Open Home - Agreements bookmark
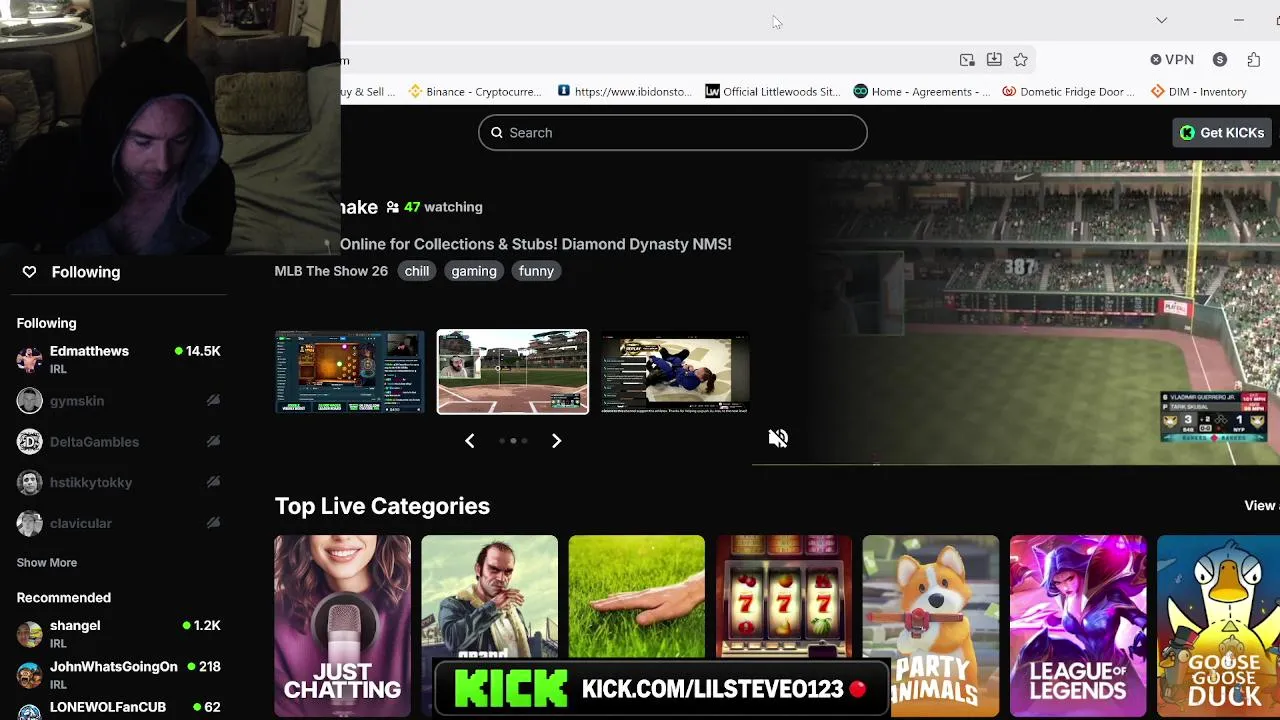This screenshot has width=1280, height=720. point(921,91)
